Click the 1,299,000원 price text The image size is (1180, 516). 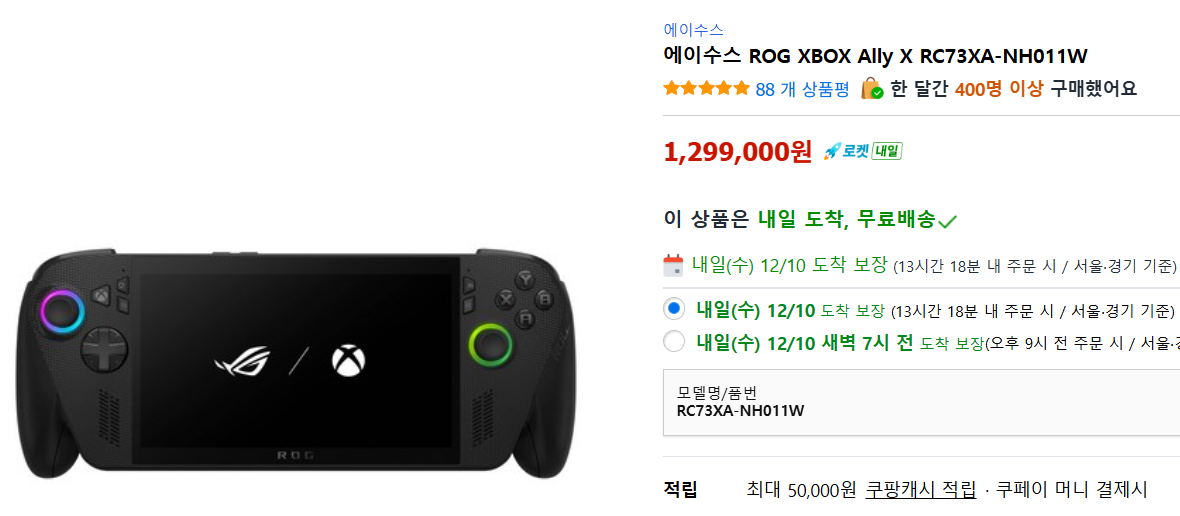(738, 152)
